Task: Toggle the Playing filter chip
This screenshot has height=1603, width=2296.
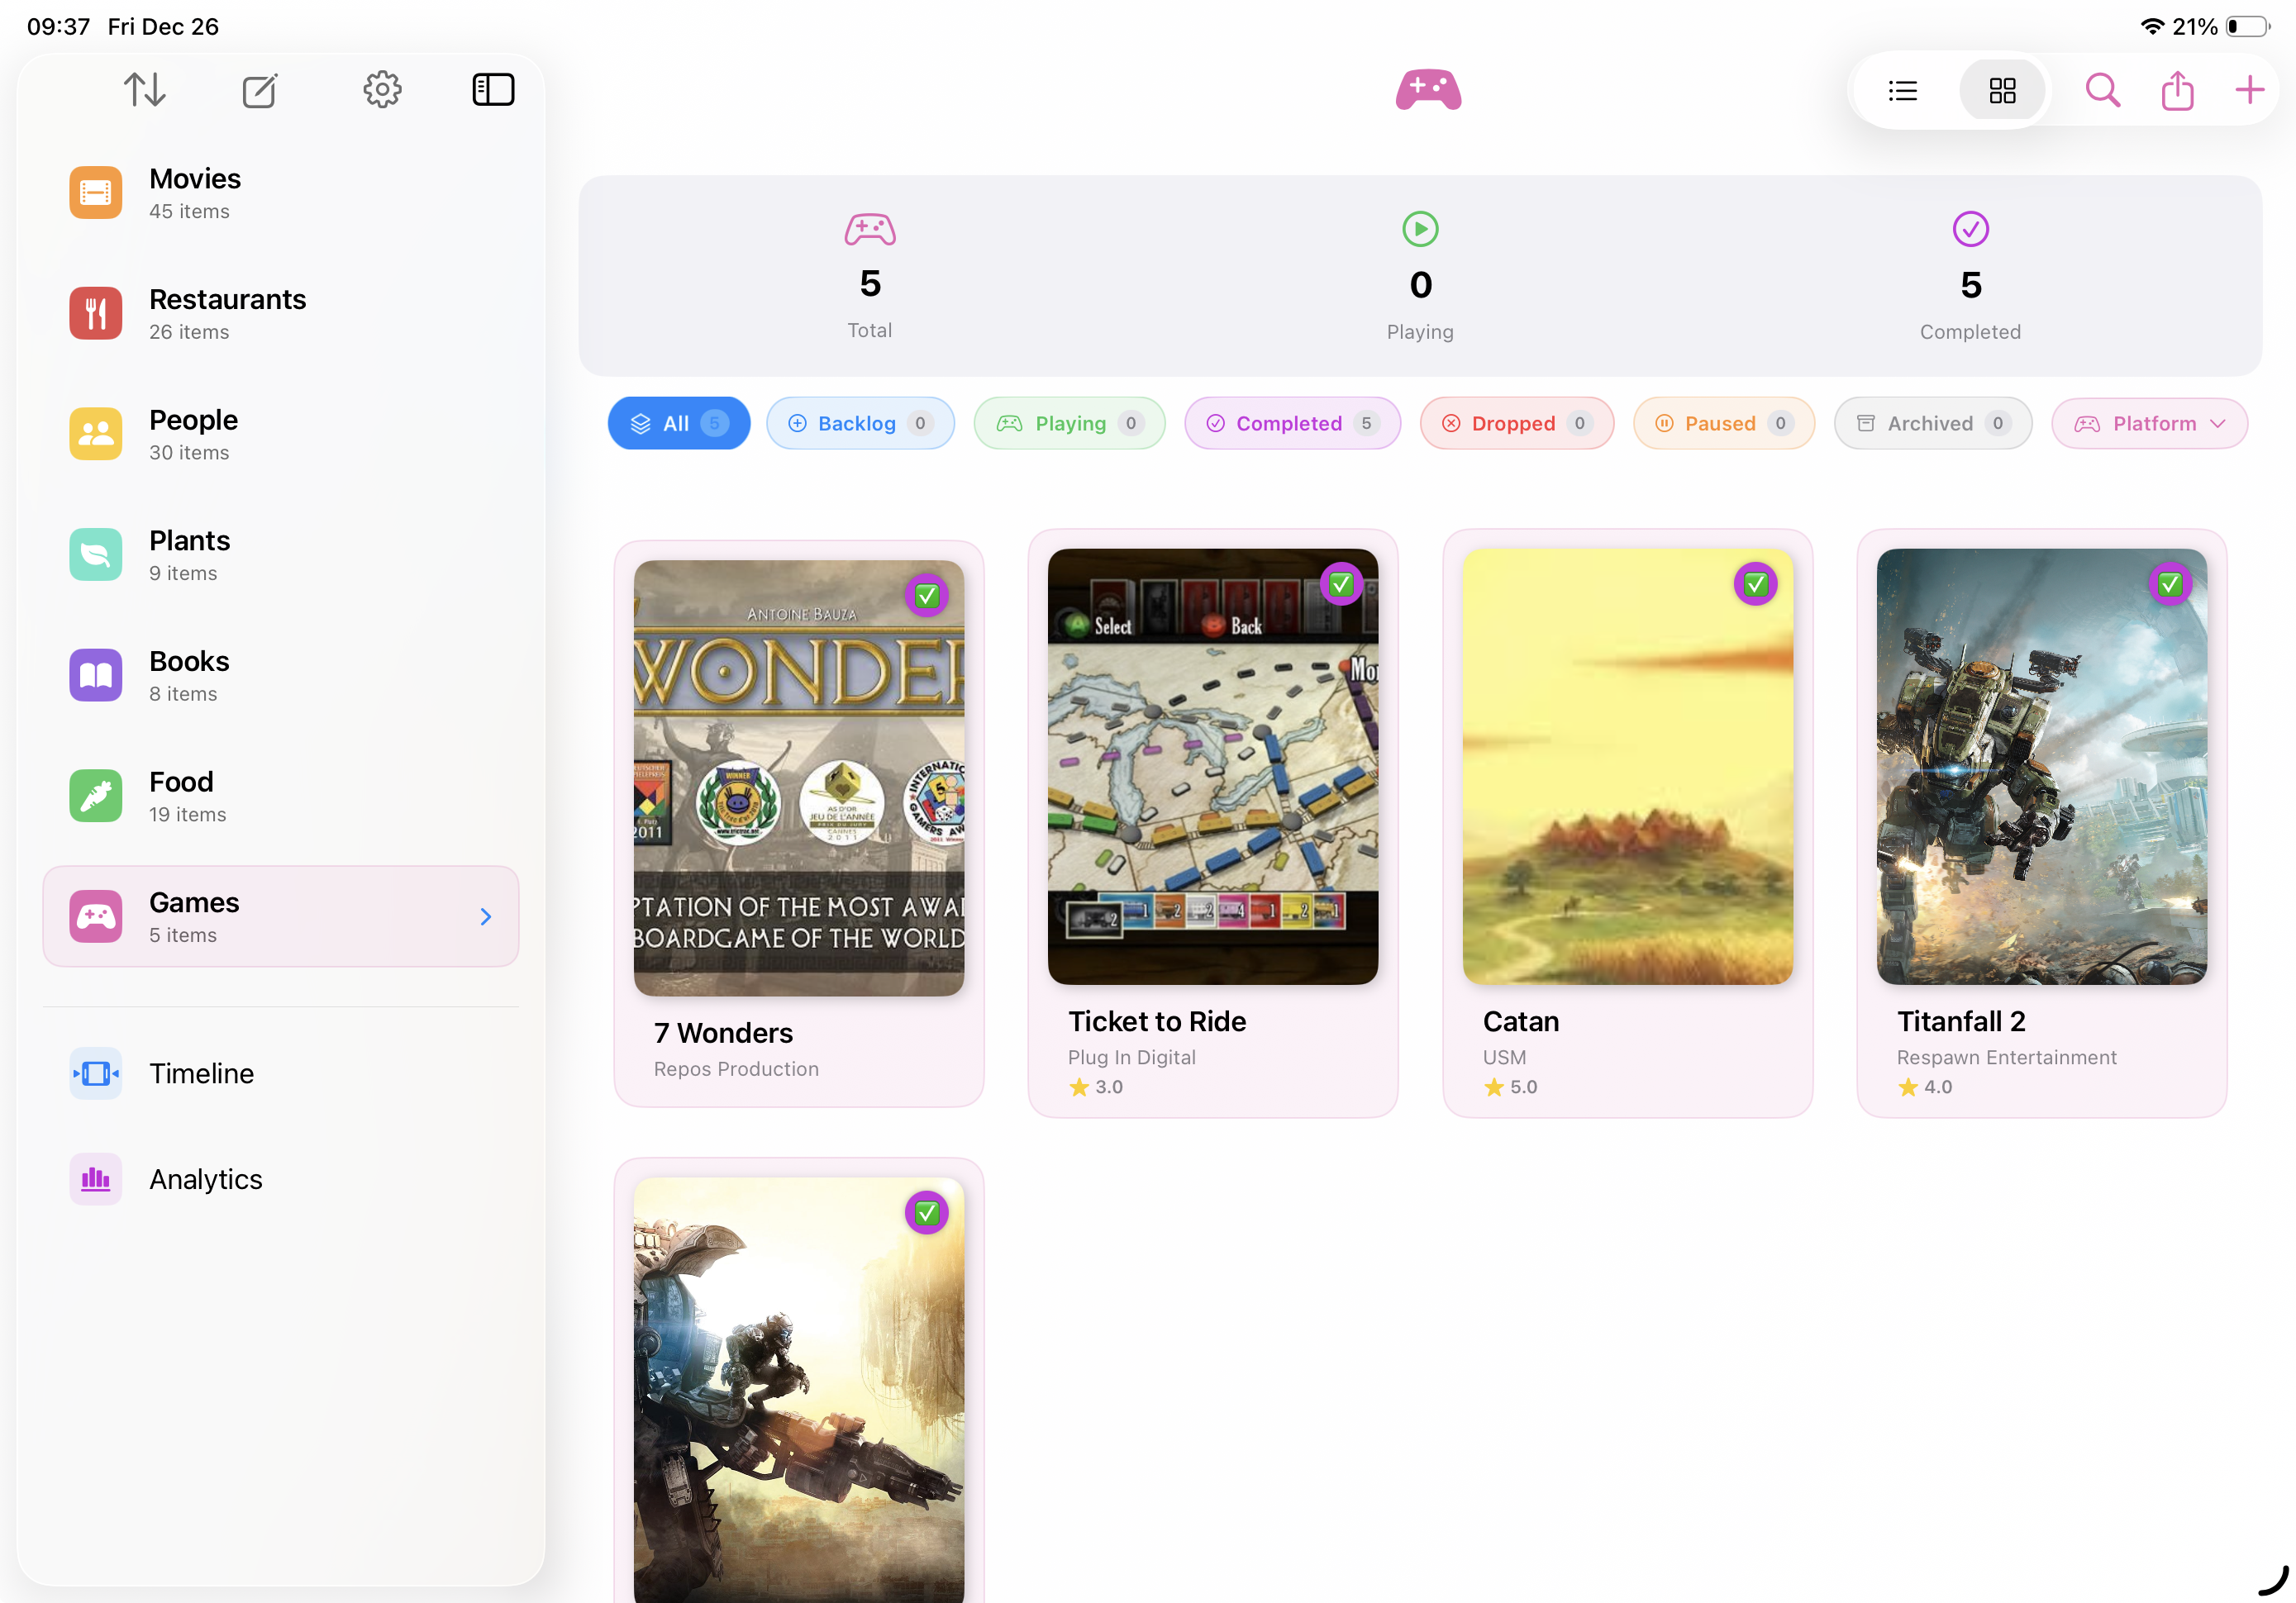Action: click(1068, 423)
